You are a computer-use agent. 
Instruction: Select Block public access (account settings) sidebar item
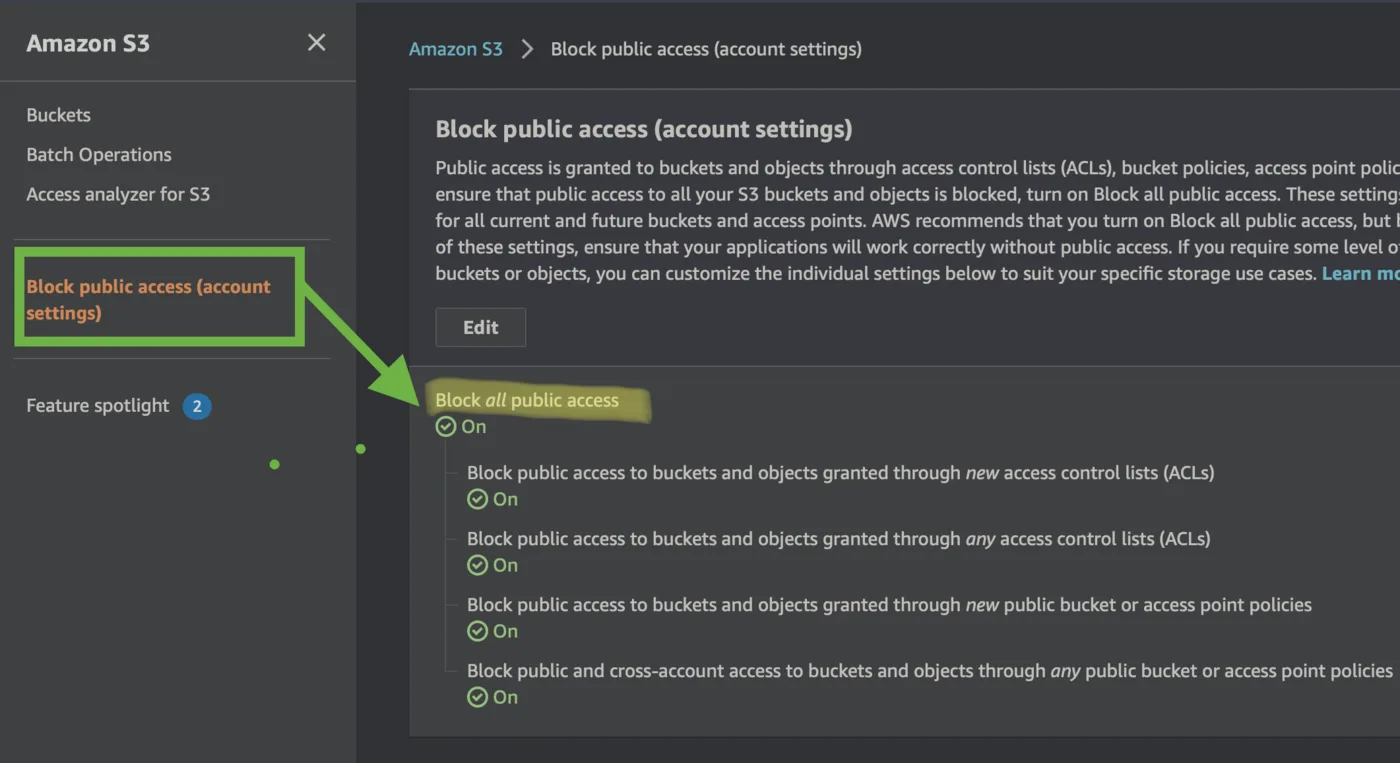coord(149,299)
